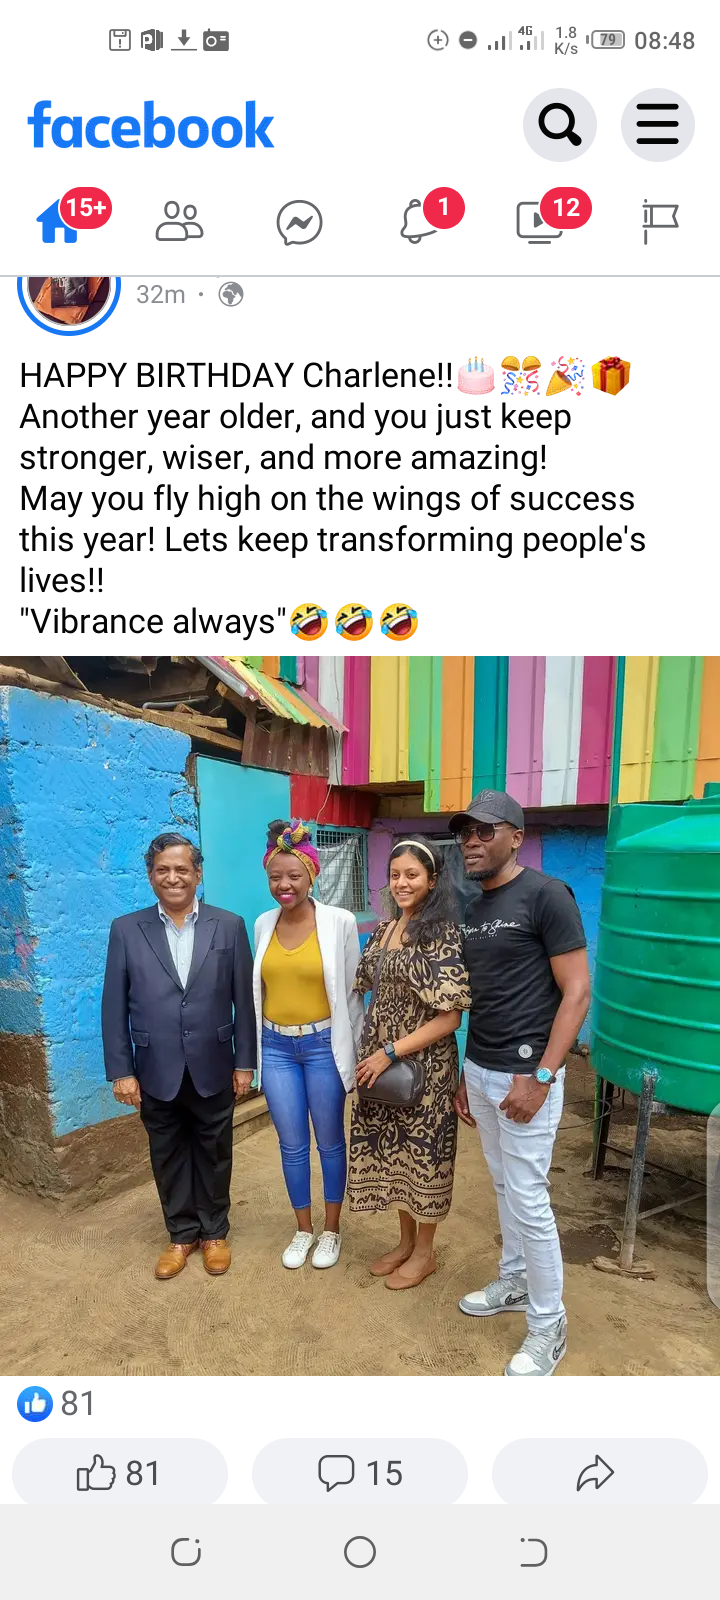
Task: View the 81 reactions count
Action: pos(56,1404)
